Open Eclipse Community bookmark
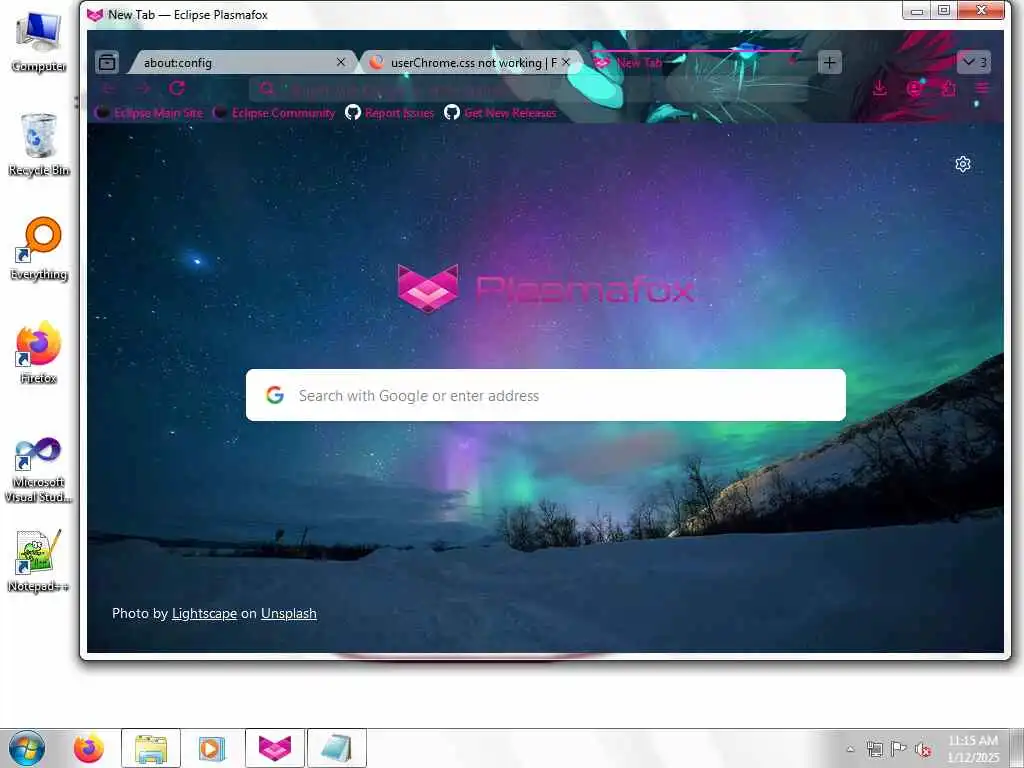 coord(274,113)
